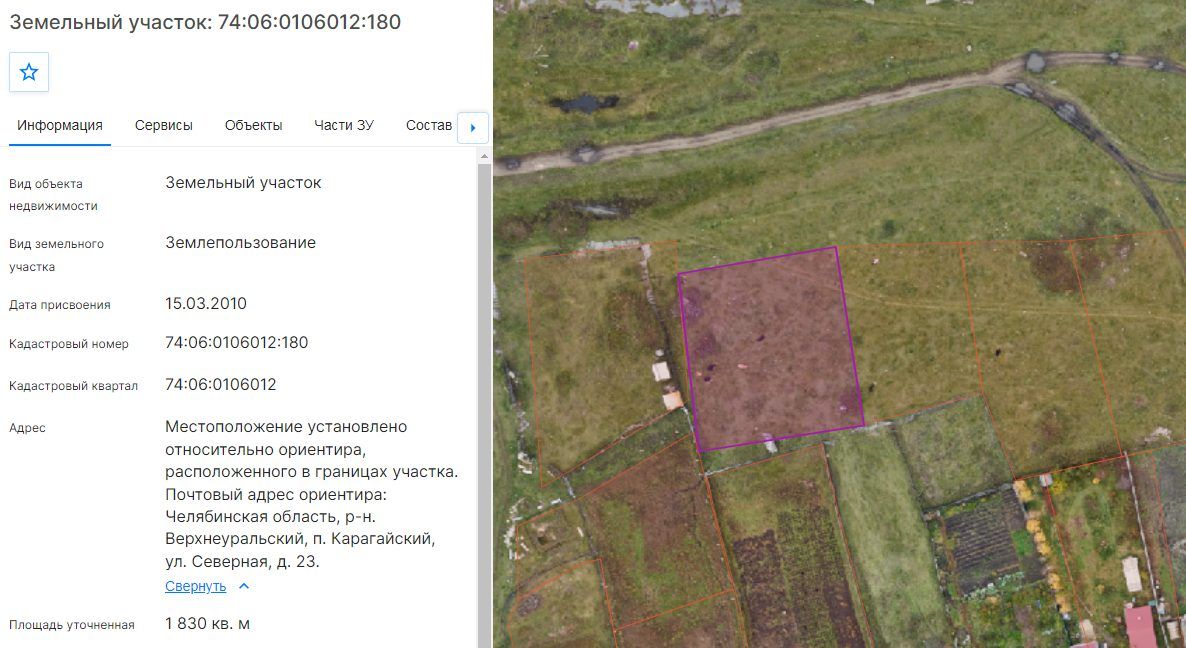
Task: Click the Свернуть link under the address
Action: click(x=195, y=586)
